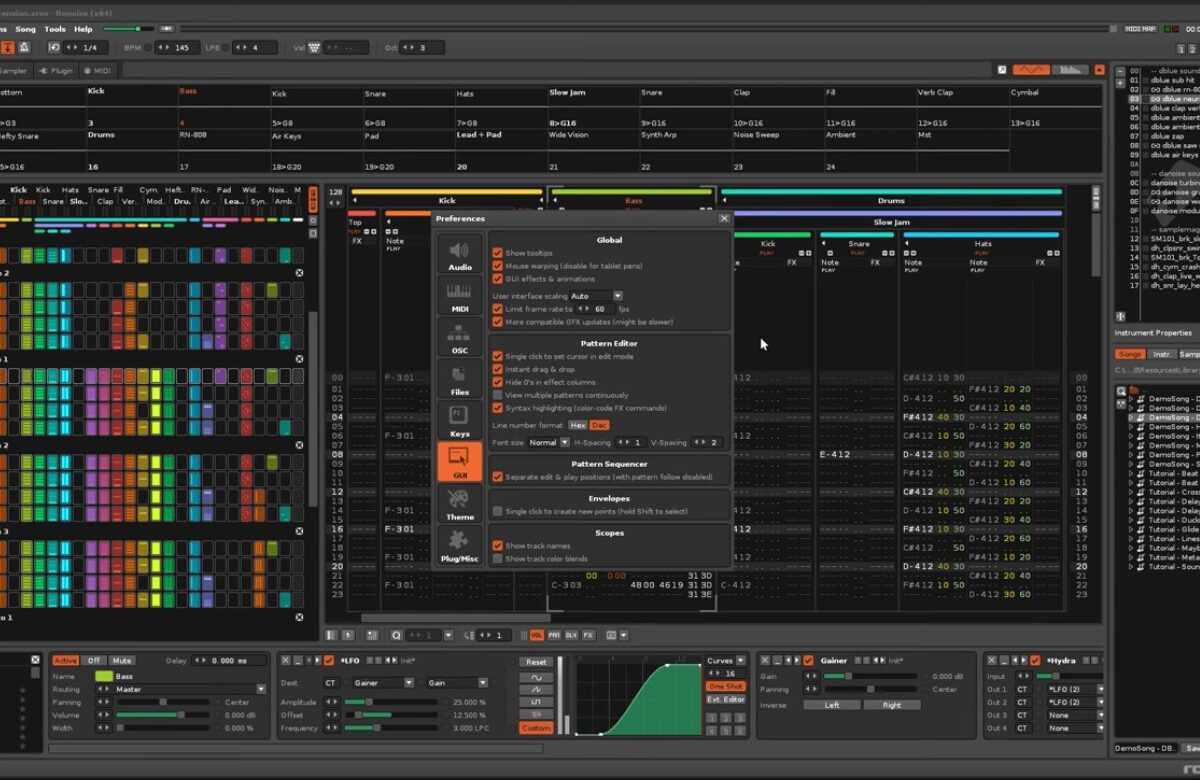1200x780 pixels.
Task: Open the MIDI preferences section
Action: pos(460,297)
